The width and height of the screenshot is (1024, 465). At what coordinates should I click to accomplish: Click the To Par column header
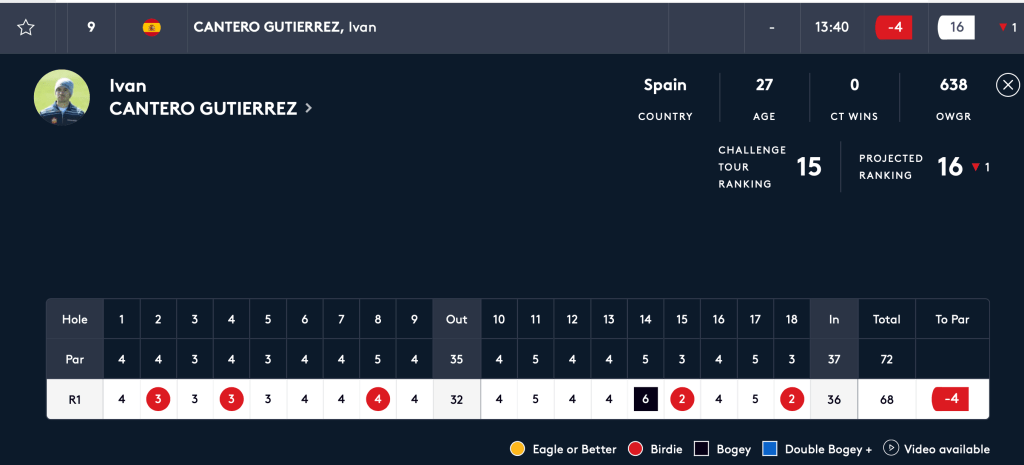tap(952, 319)
